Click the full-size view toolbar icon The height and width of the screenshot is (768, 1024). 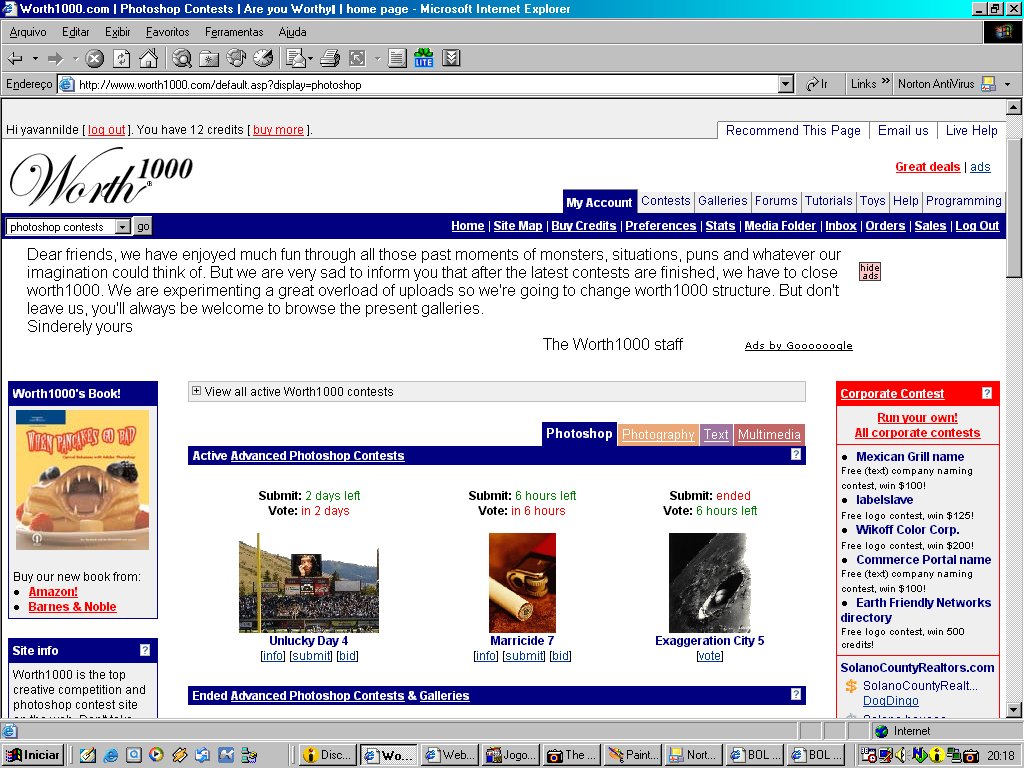(357, 59)
